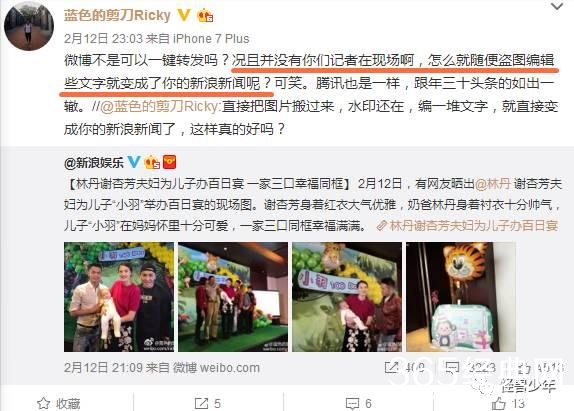This screenshot has width=574, height=411.
Task: View fourth photo of tiger balloon cake
Action: pos(461,297)
